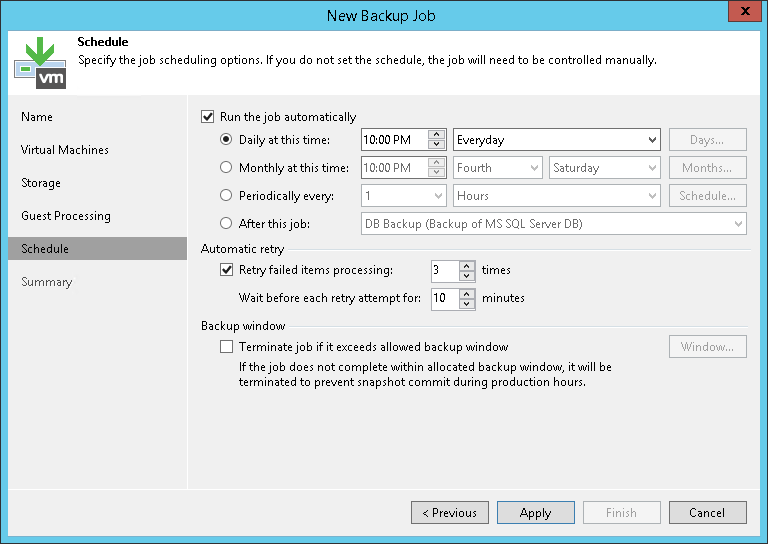Click the retry times number field
Viewport: 768px width, 544px height.
445,270
